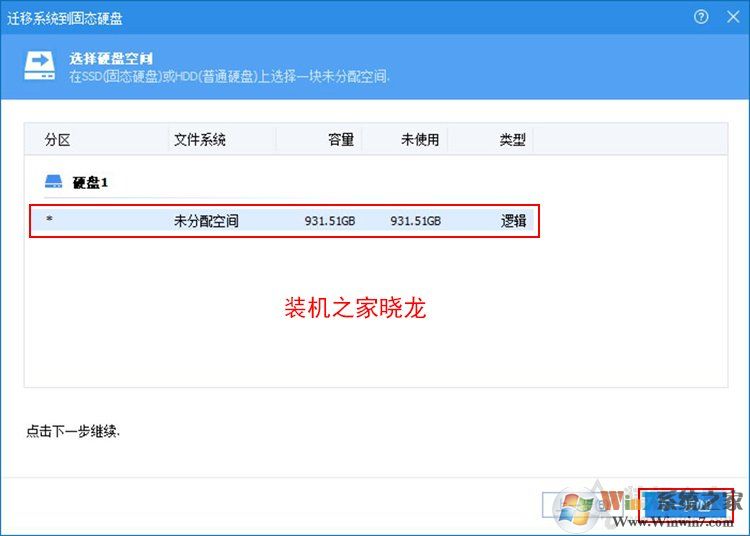The image size is (750, 536).
Task: Click the blue next-step button
Action: point(686,505)
